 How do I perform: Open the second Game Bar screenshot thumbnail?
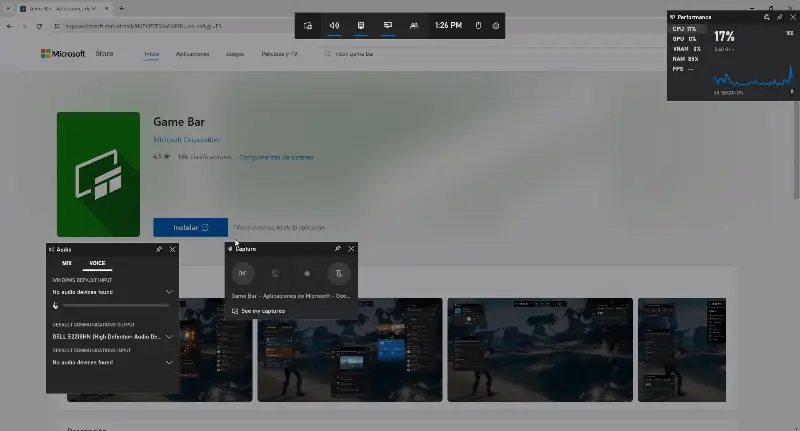click(350, 350)
